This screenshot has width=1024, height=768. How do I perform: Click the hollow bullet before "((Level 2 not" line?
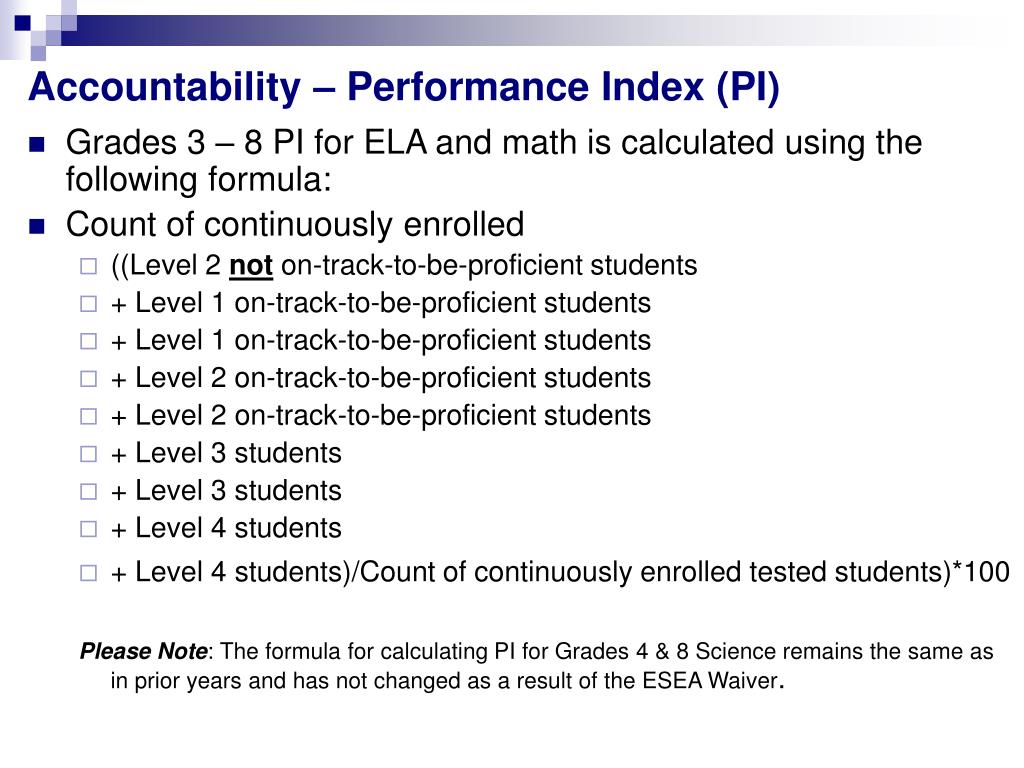tap(88, 266)
